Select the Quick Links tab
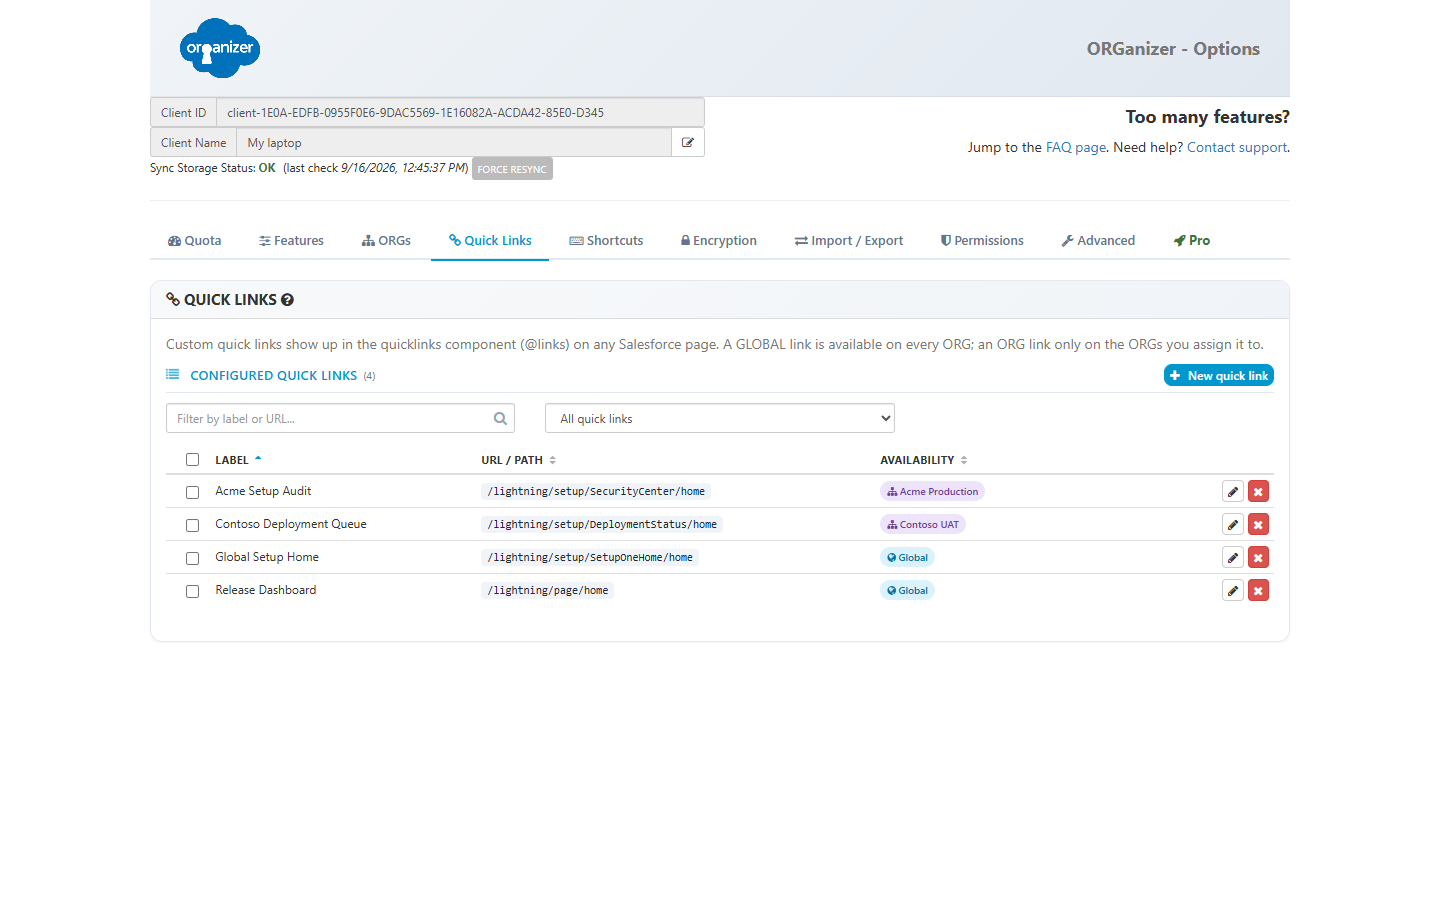This screenshot has height=900, width=1440. point(490,241)
